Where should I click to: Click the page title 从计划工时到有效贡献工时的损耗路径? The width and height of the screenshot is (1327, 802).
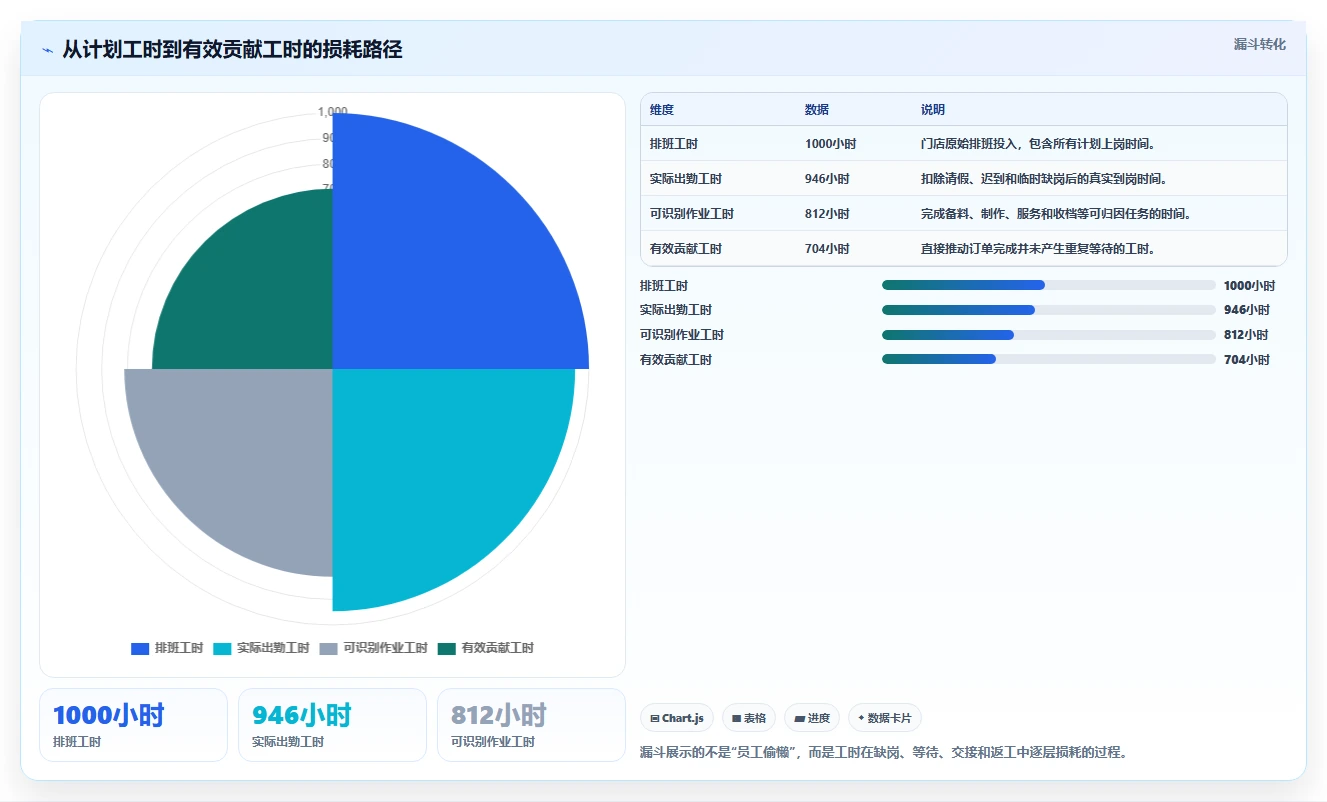pos(232,49)
